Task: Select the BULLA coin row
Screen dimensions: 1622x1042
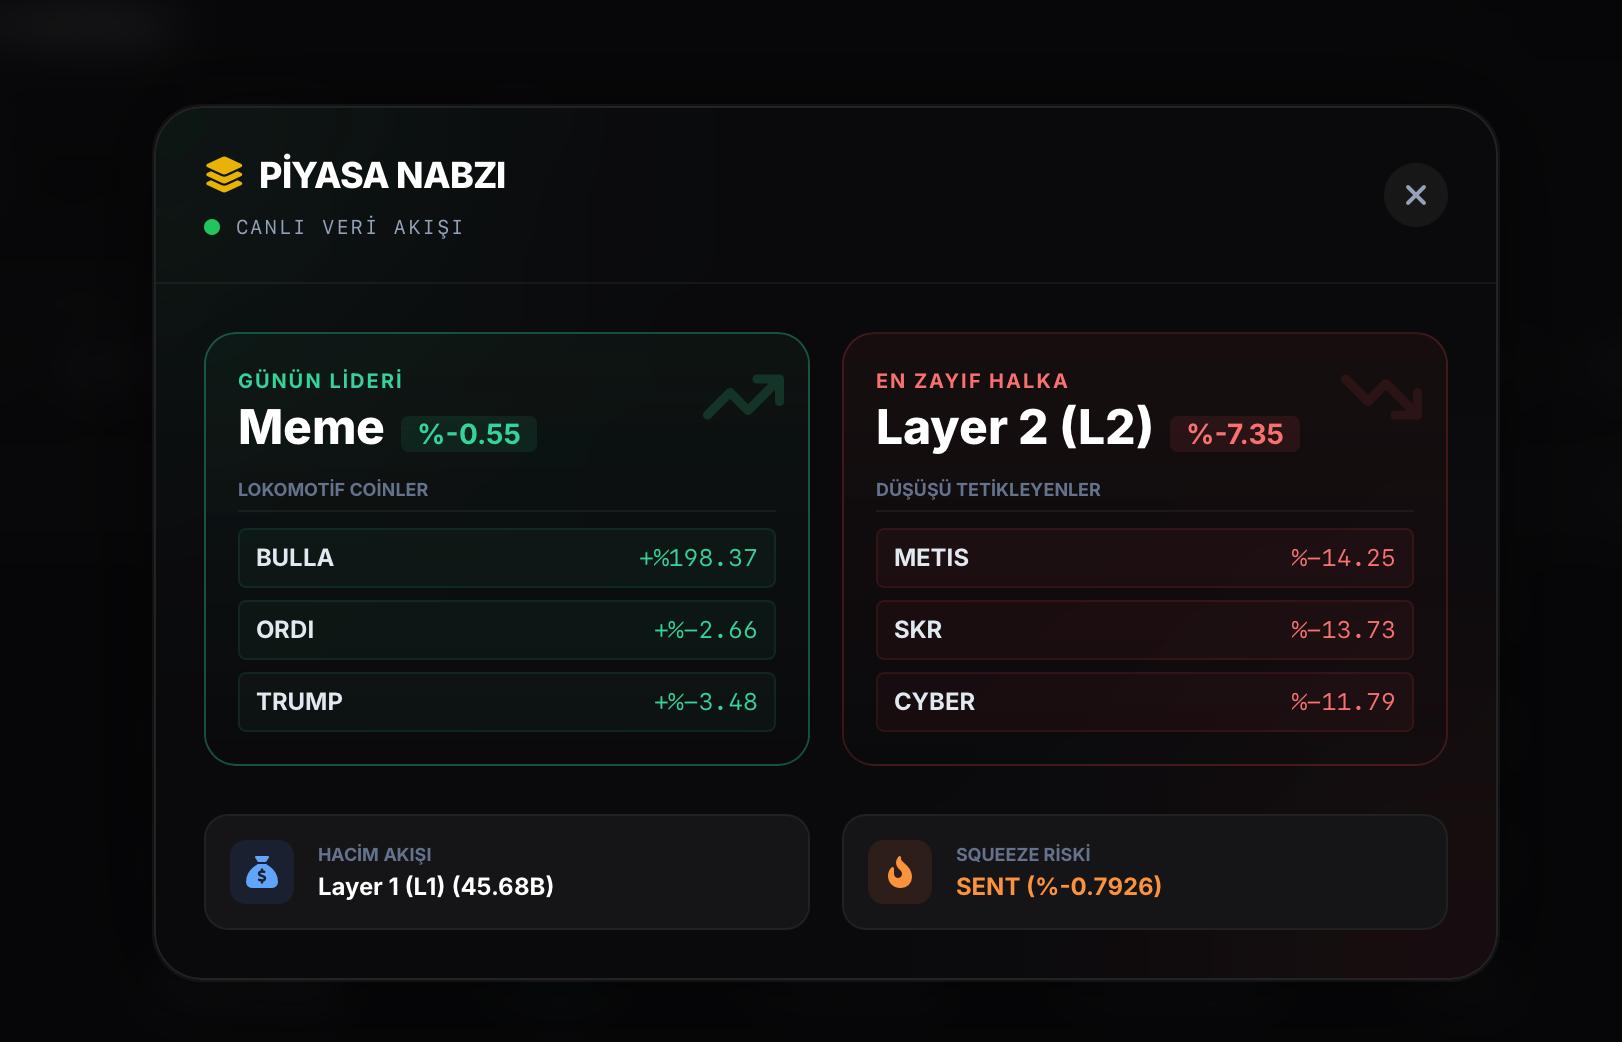Action: (506, 558)
